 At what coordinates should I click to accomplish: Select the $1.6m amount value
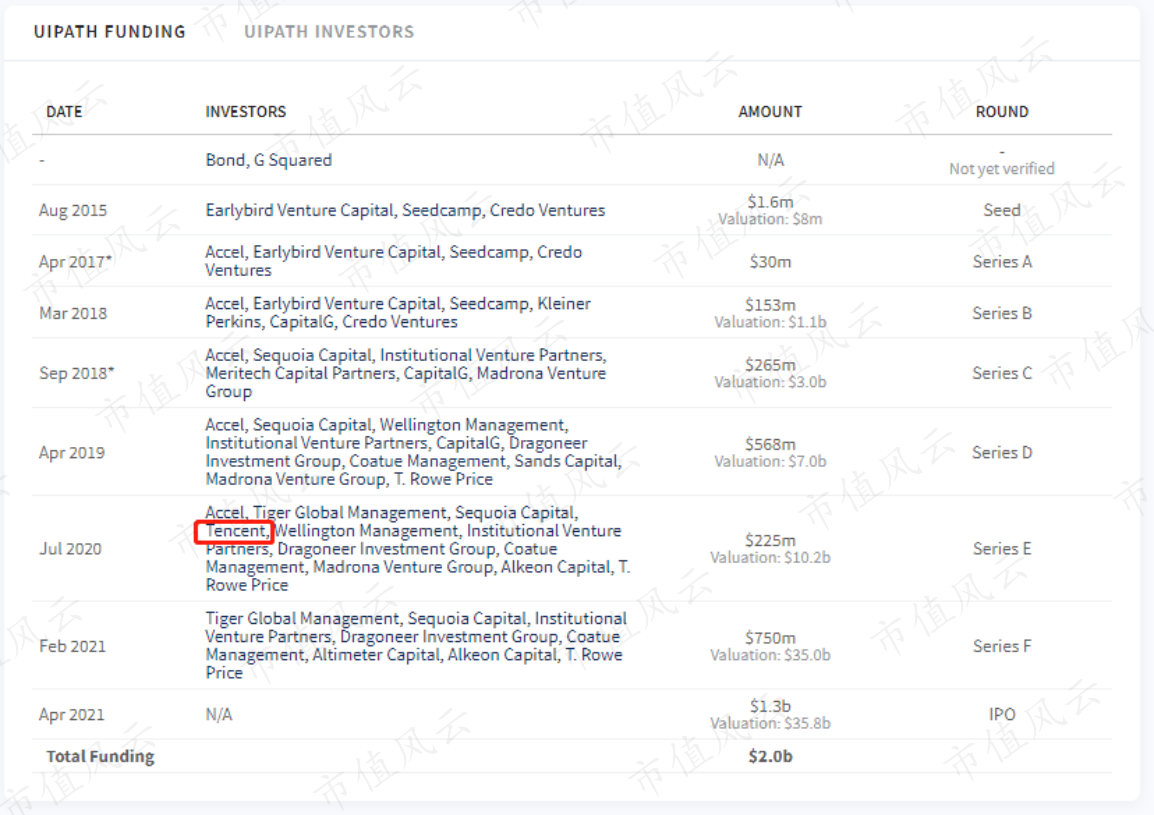point(770,202)
